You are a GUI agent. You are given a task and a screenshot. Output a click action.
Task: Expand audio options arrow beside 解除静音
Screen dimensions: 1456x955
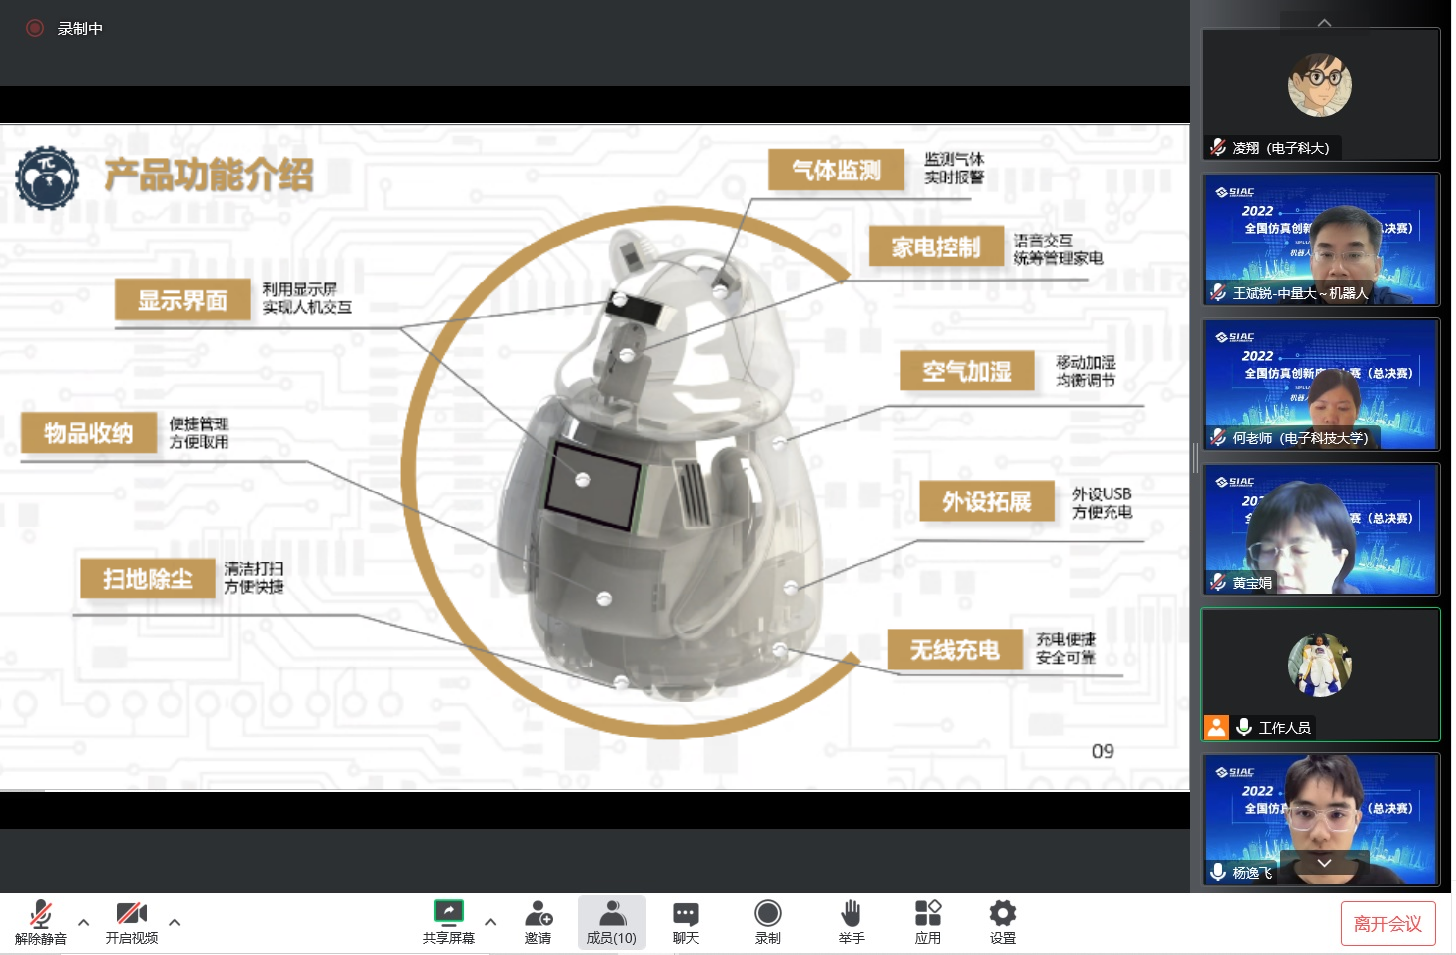pyautogui.click(x=84, y=922)
